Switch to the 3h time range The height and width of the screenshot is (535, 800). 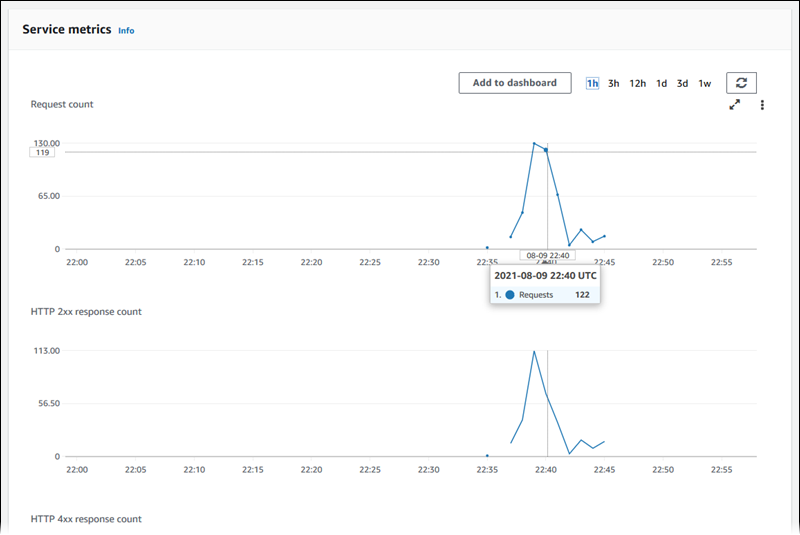tap(614, 84)
